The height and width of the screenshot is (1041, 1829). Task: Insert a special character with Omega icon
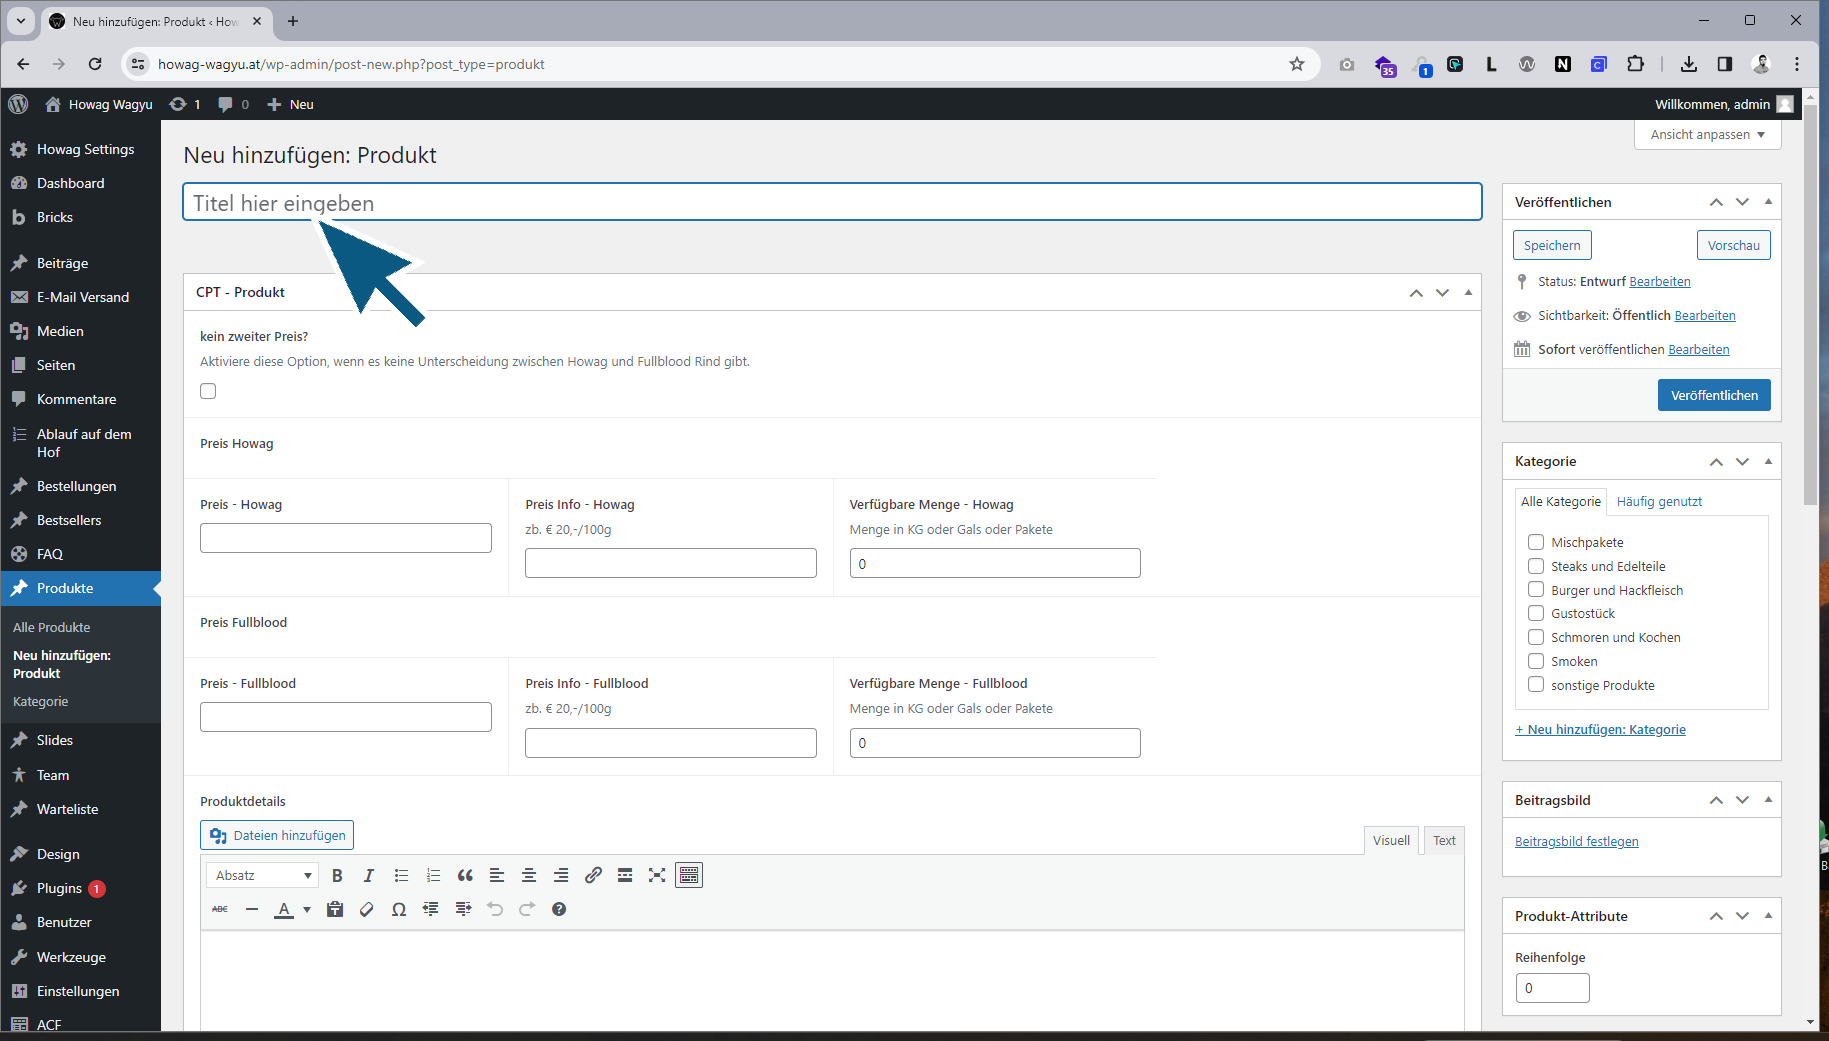click(x=399, y=909)
